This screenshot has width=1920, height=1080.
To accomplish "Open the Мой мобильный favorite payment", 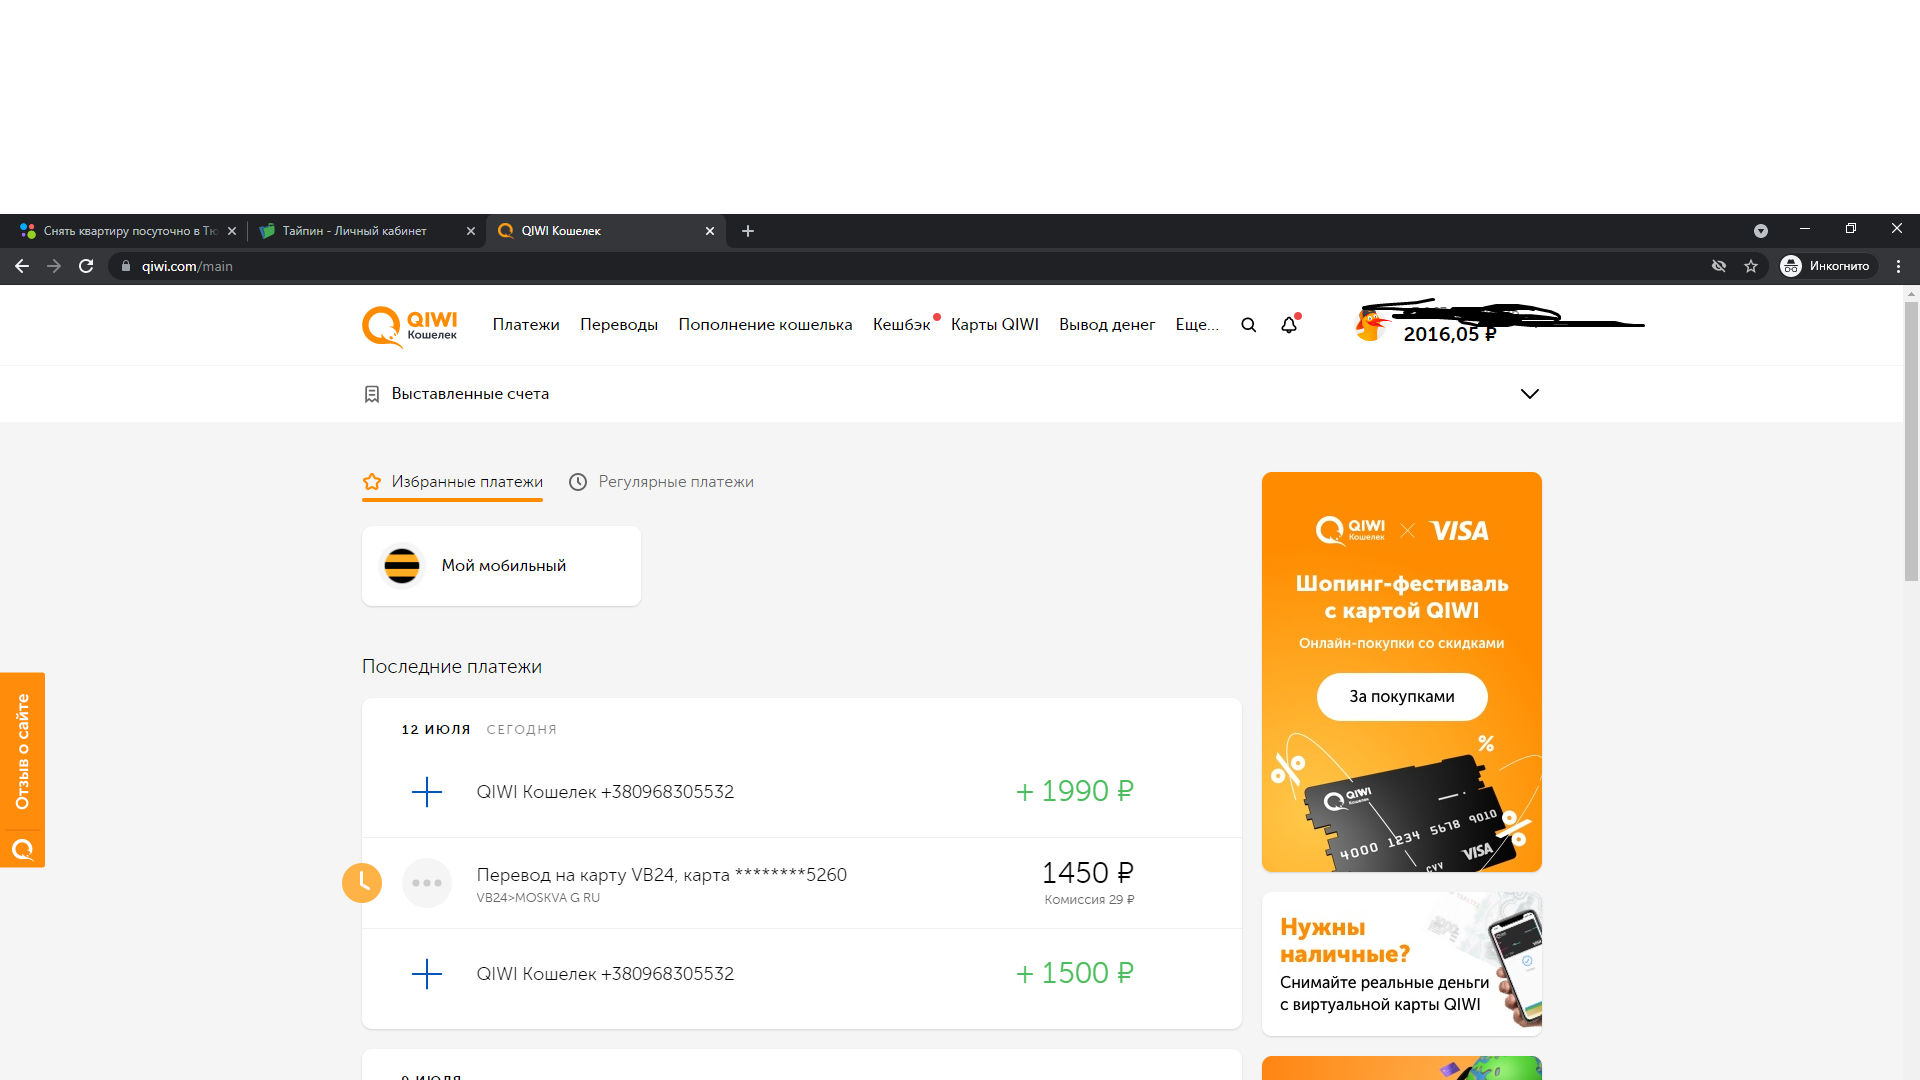I will (x=501, y=566).
